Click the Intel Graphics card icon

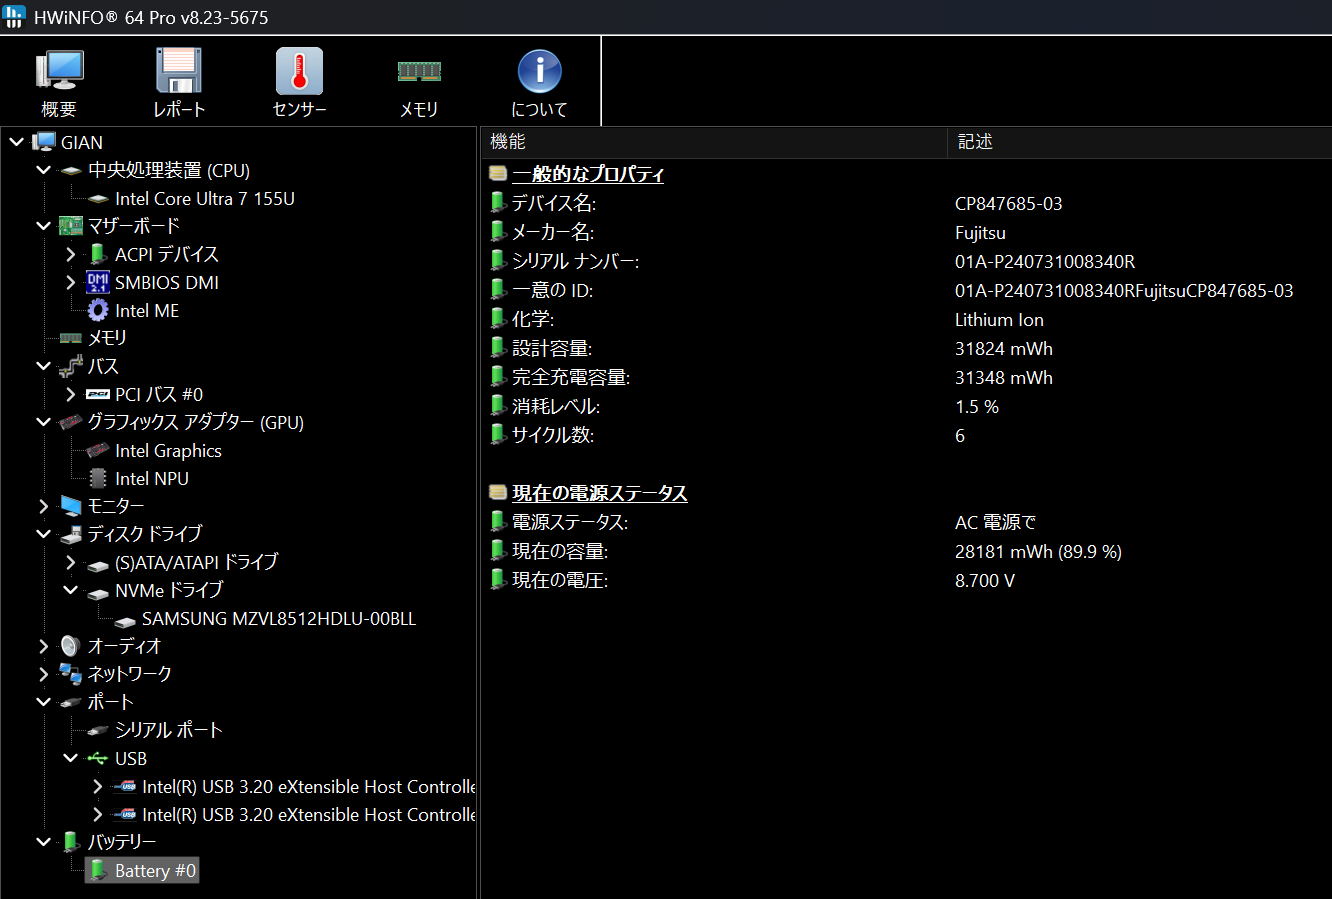pyautogui.click(x=98, y=451)
